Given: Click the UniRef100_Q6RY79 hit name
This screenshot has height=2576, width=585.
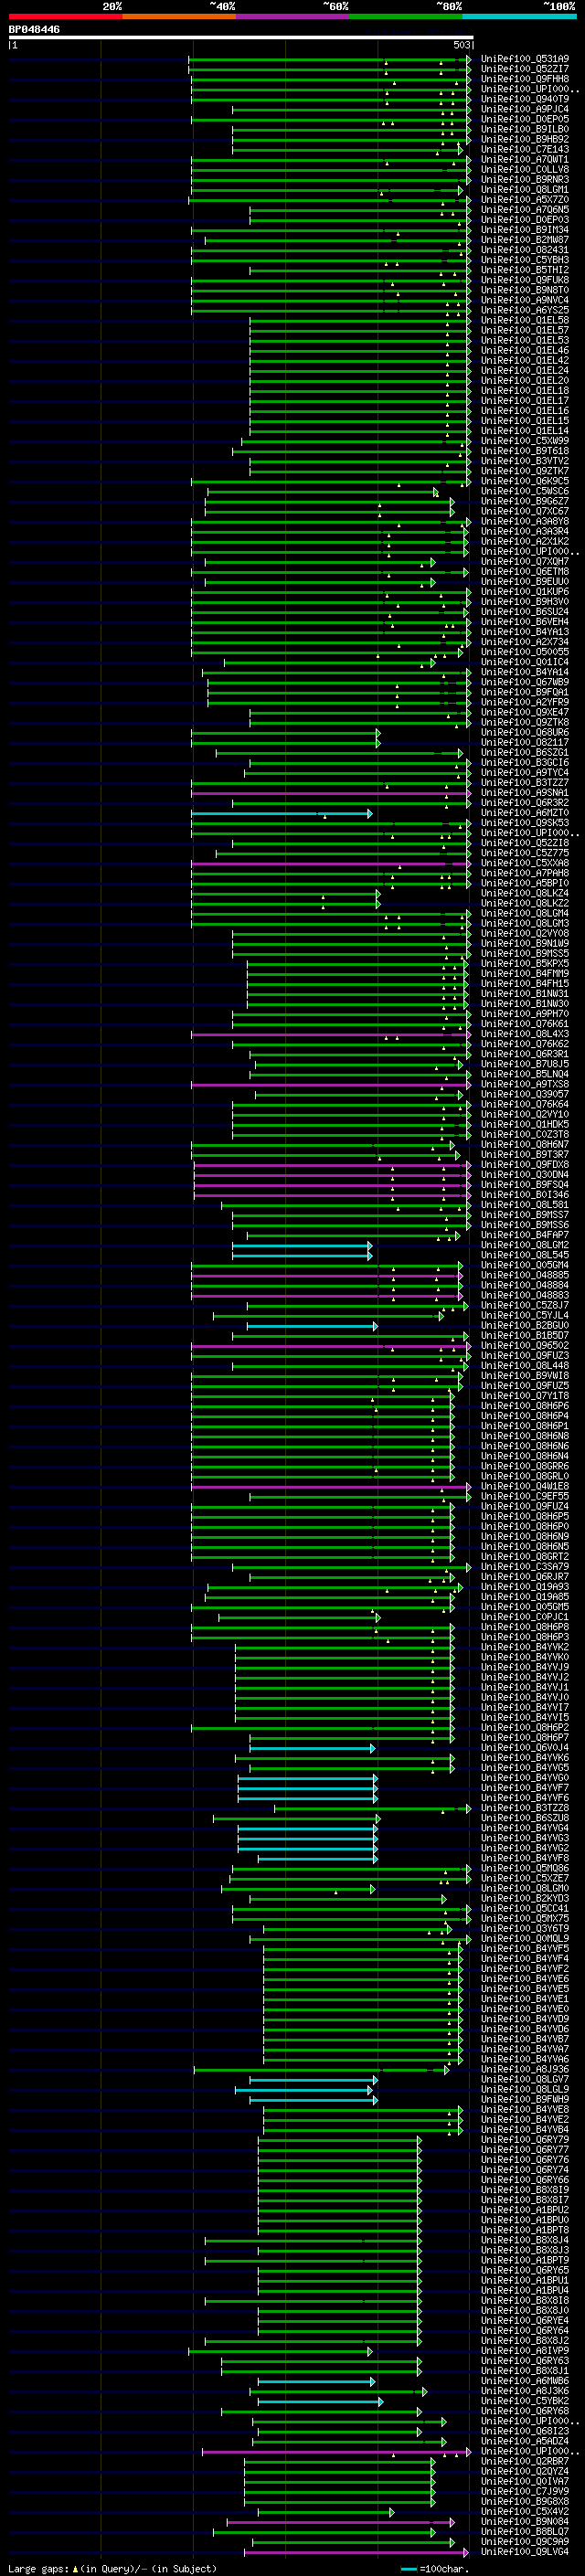Looking at the screenshot, I should pyautogui.click(x=525, y=2139).
